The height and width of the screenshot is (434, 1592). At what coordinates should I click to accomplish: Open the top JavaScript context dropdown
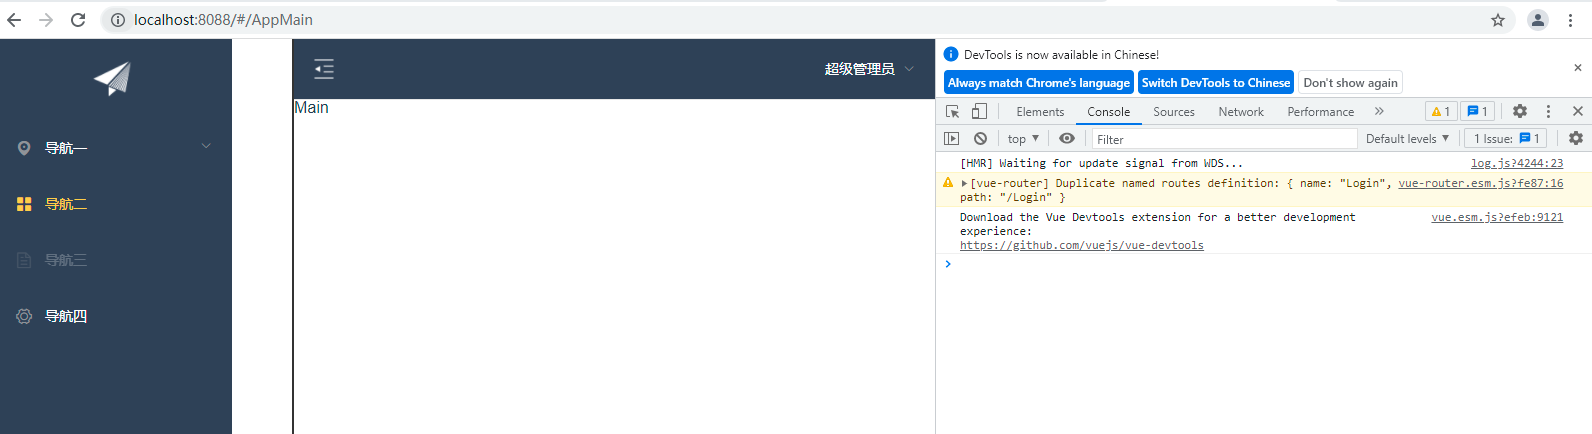pos(1023,139)
